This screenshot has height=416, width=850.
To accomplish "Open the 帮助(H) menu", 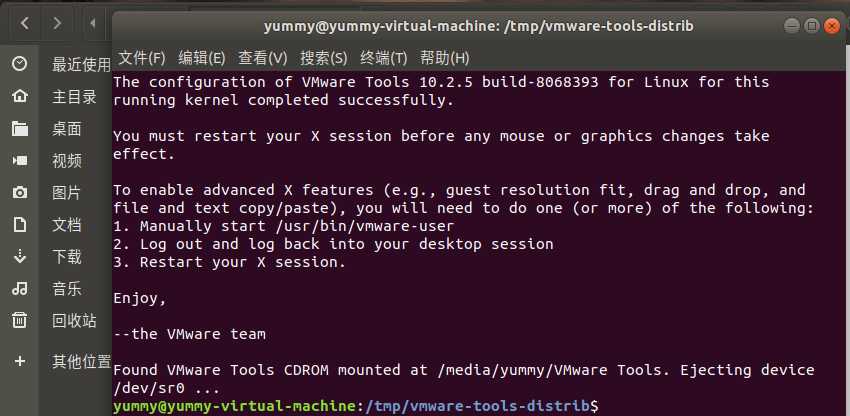I will click(x=445, y=57).
